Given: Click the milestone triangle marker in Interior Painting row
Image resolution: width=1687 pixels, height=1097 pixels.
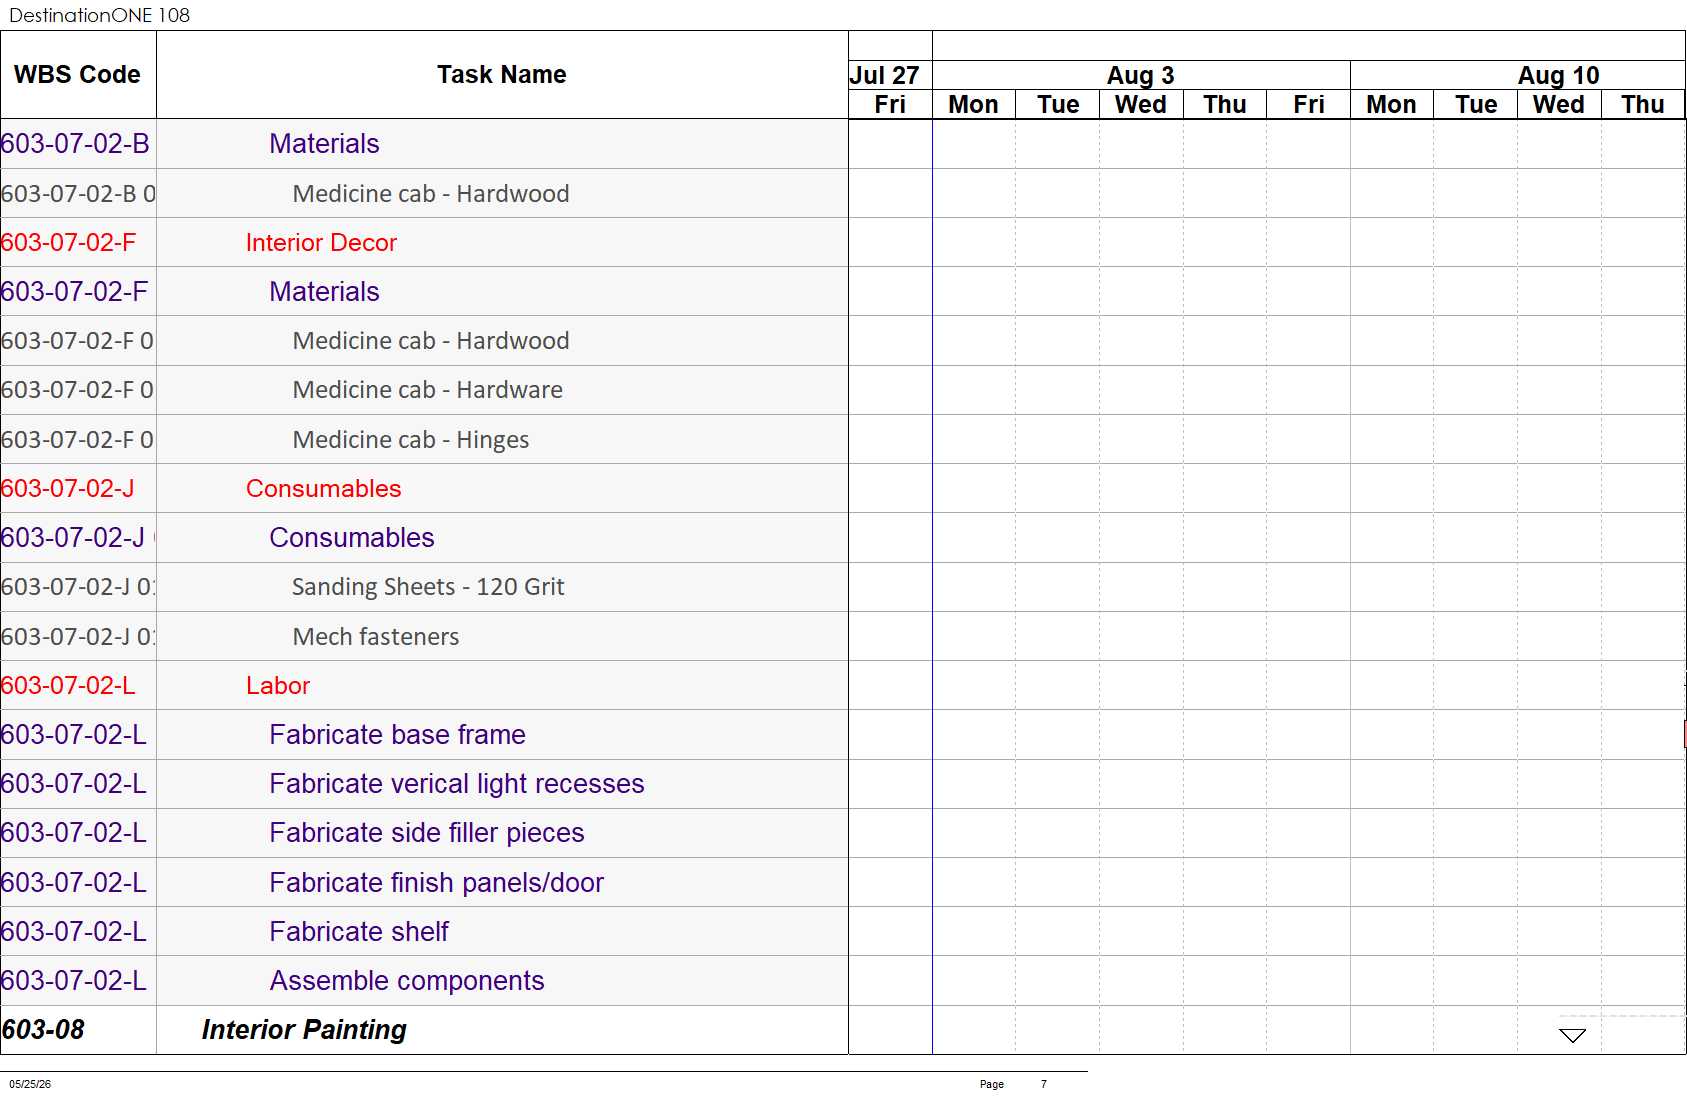Looking at the screenshot, I should coord(1572,1035).
